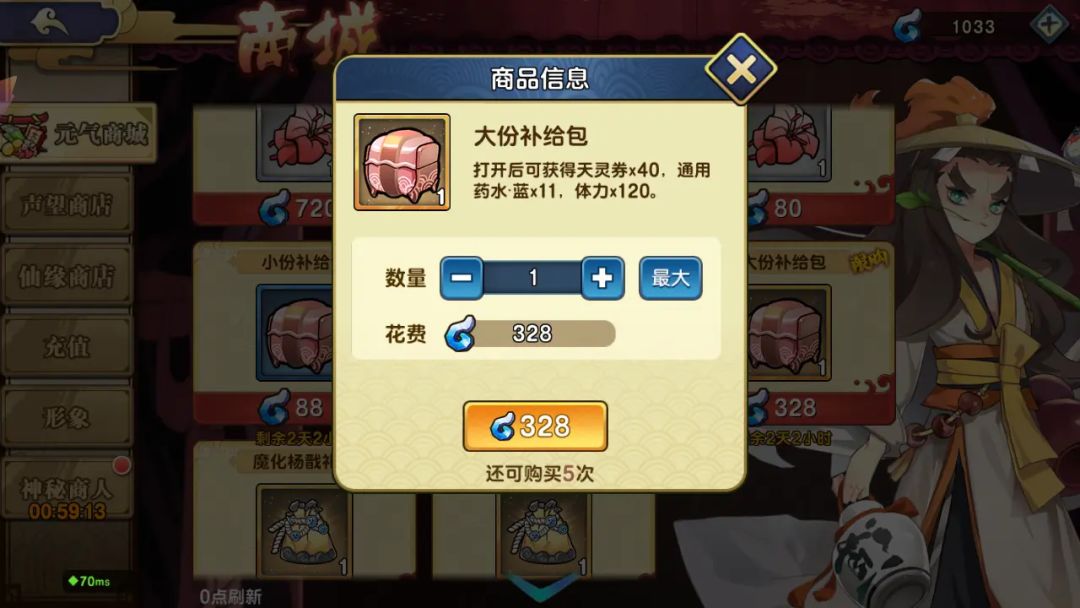Click the quantity field showing 1

(x=532, y=278)
